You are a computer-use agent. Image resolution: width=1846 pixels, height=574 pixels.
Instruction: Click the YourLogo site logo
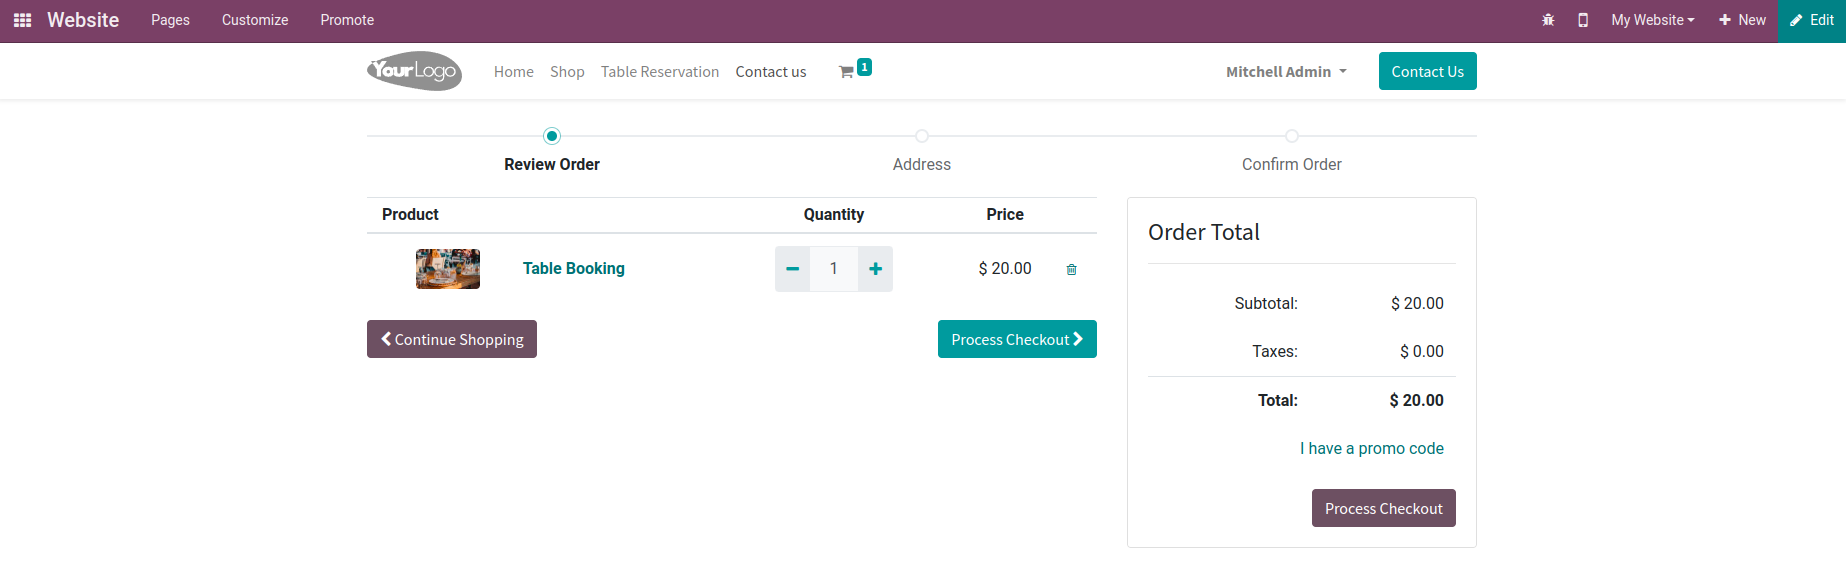coord(414,71)
